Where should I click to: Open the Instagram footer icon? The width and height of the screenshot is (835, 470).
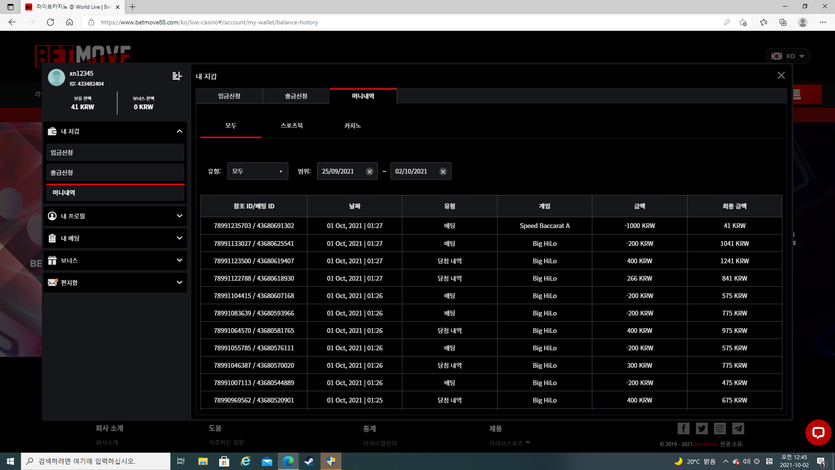click(719, 428)
